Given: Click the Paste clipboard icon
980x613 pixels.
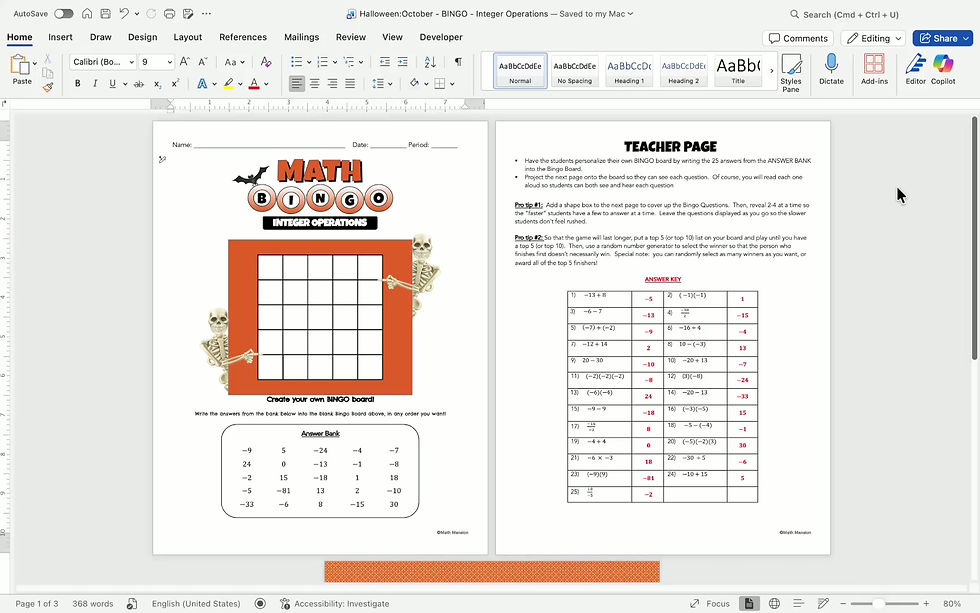Looking at the screenshot, I should [20, 65].
